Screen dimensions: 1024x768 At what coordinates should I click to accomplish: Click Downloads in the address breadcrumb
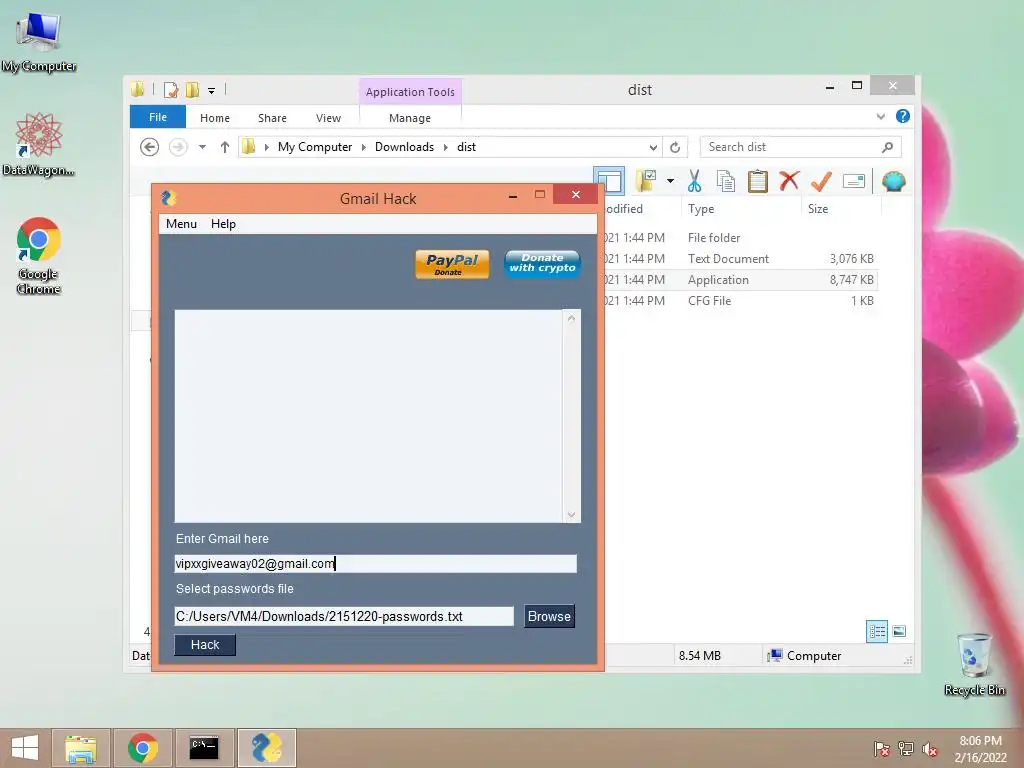coord(404,147)
